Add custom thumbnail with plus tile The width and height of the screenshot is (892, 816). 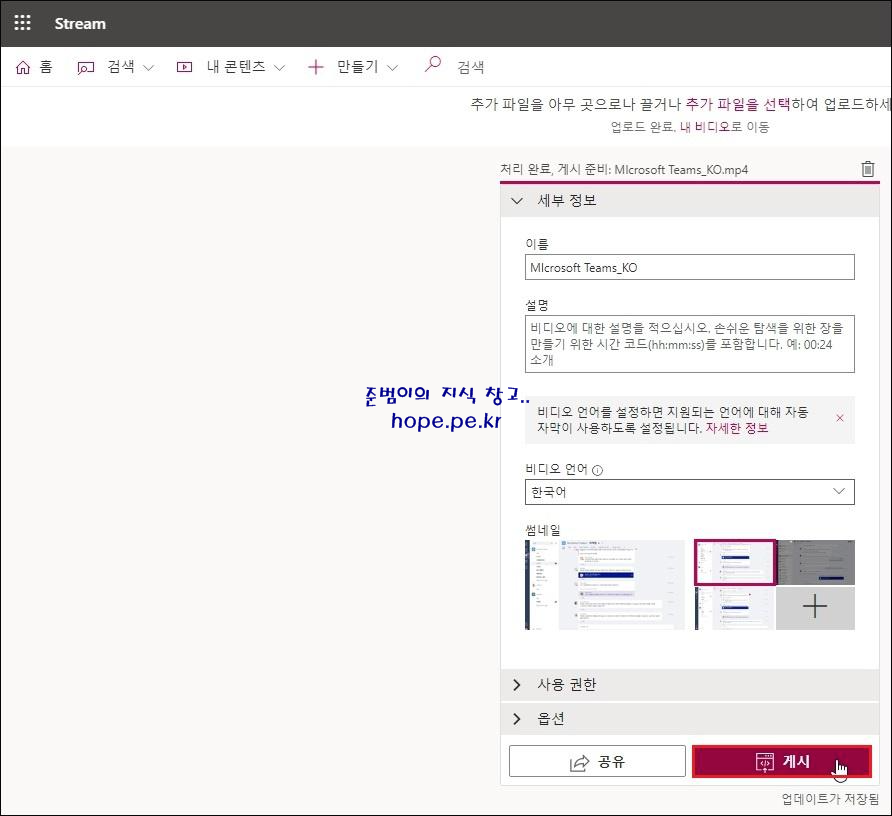(x=815, y=608)
